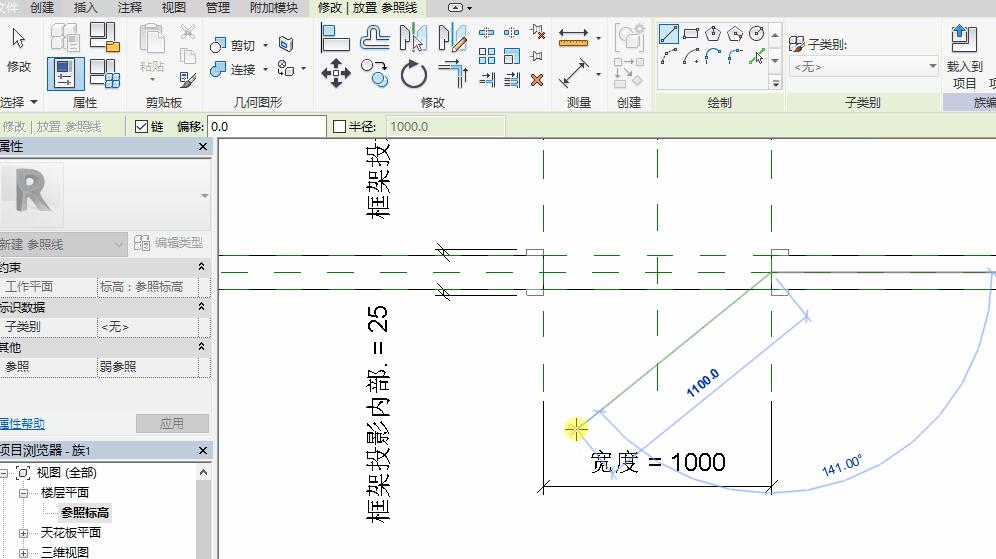Collapse the 约束 properties section

[x=201, y=267]
